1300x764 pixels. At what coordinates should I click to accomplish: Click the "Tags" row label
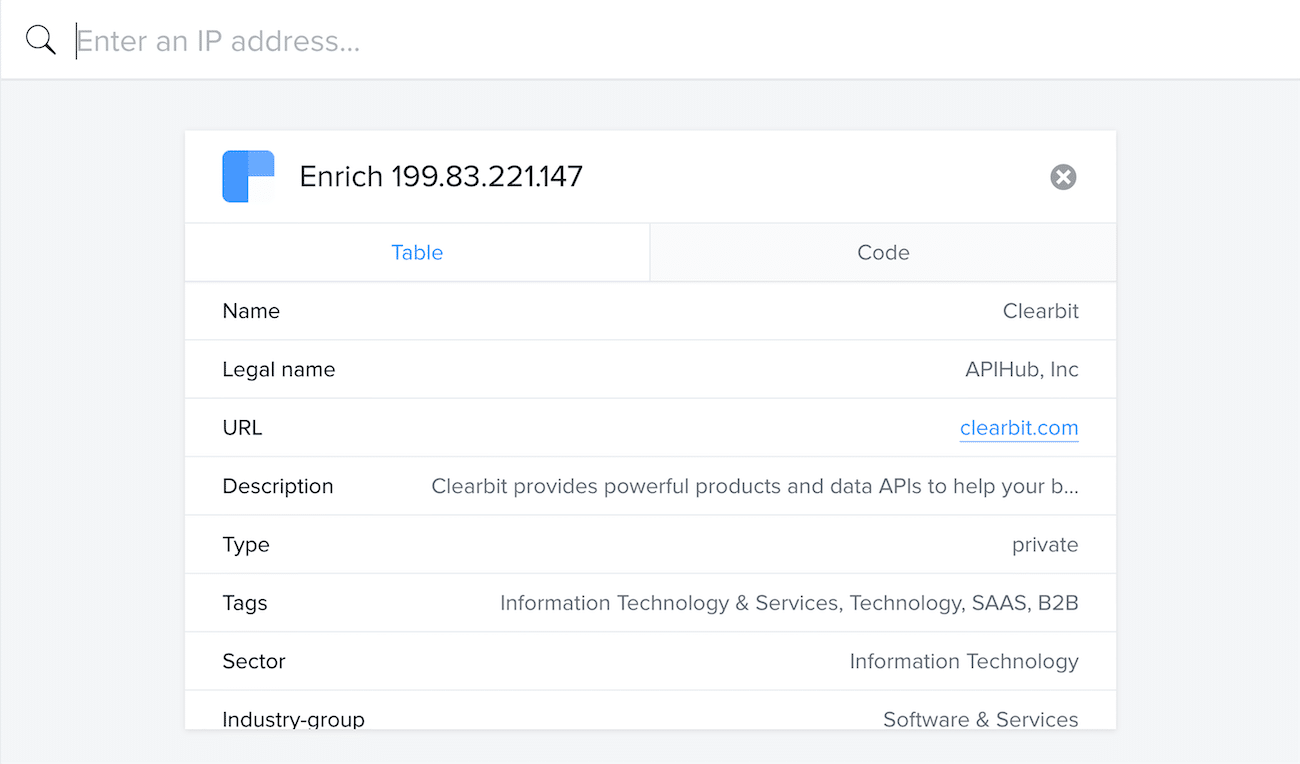pyautogui.click(x=245, y=603)
